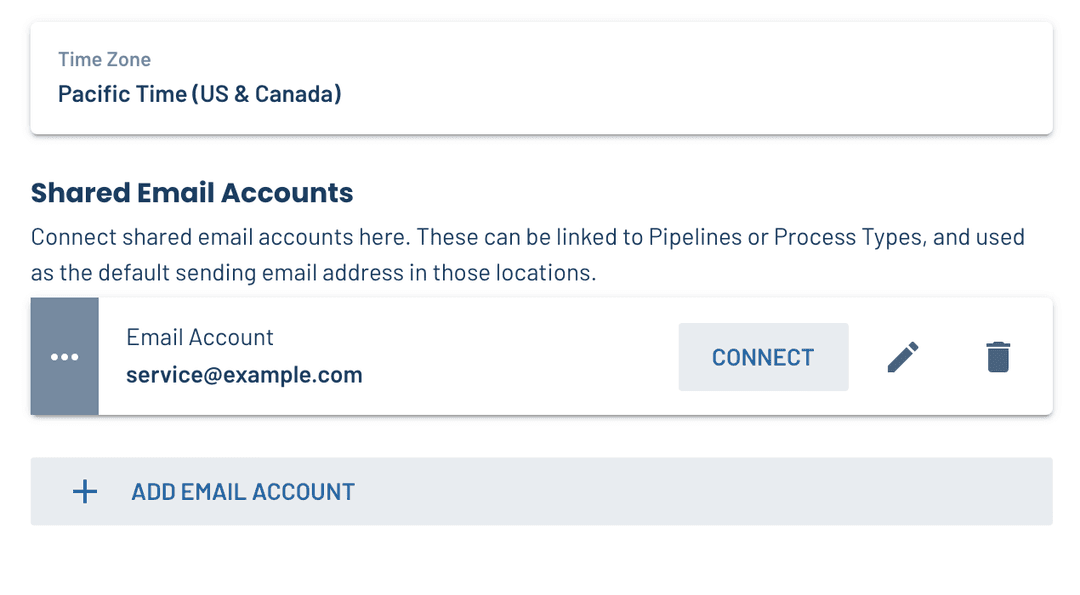The image size is (1080, 595).
Task: Click the Shared Email Accounts heading
Action: pyautogui.click(x=192, y=192)
